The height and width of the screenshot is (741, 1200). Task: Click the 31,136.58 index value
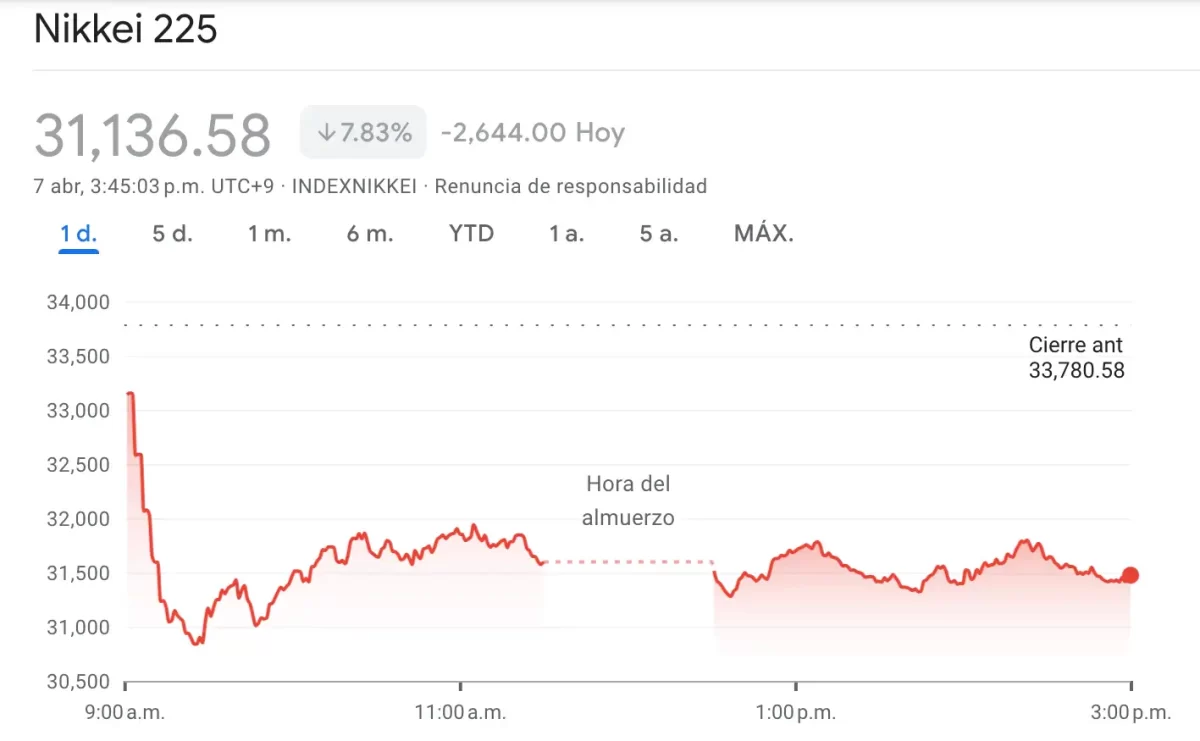(x=153, y=135)
